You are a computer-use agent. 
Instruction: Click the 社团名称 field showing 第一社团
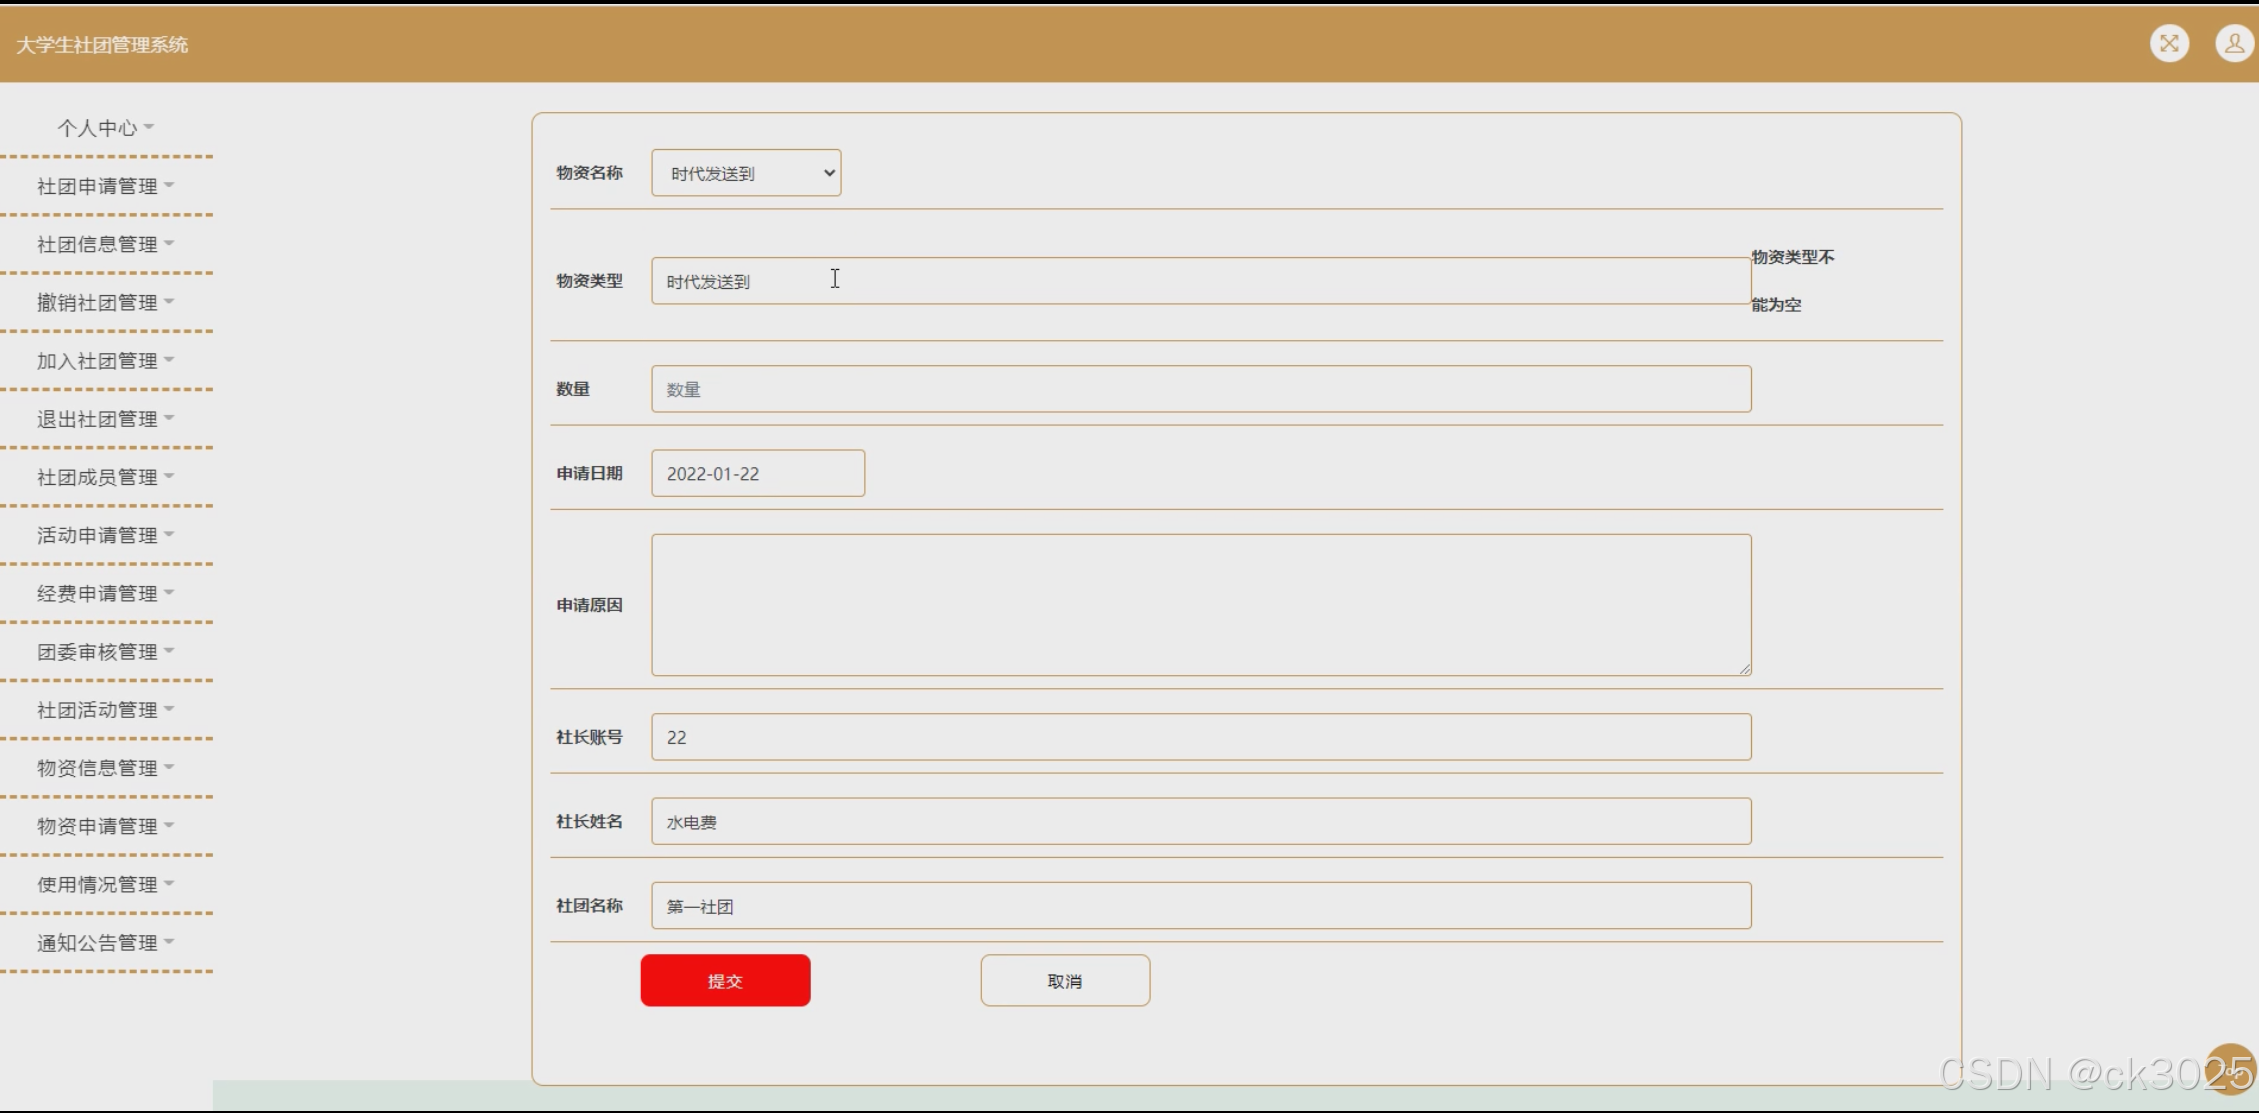click(1200, 906)
